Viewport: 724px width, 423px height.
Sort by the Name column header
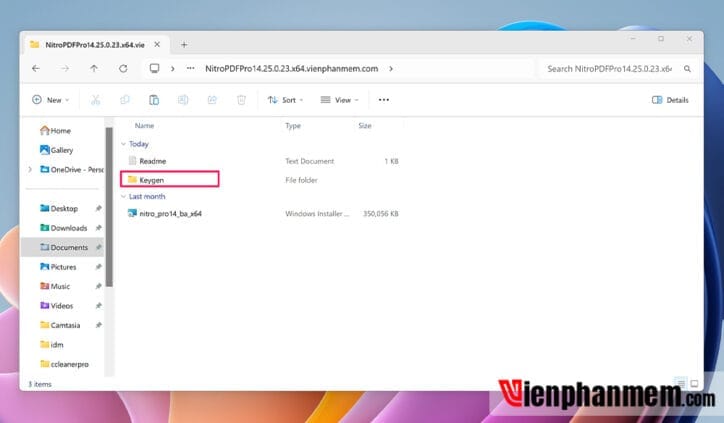(144, 126)
